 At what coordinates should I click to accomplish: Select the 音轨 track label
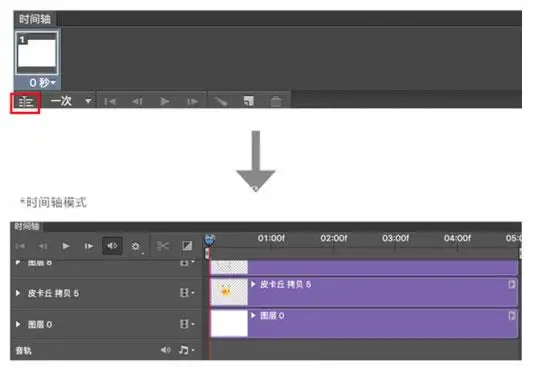23,351
